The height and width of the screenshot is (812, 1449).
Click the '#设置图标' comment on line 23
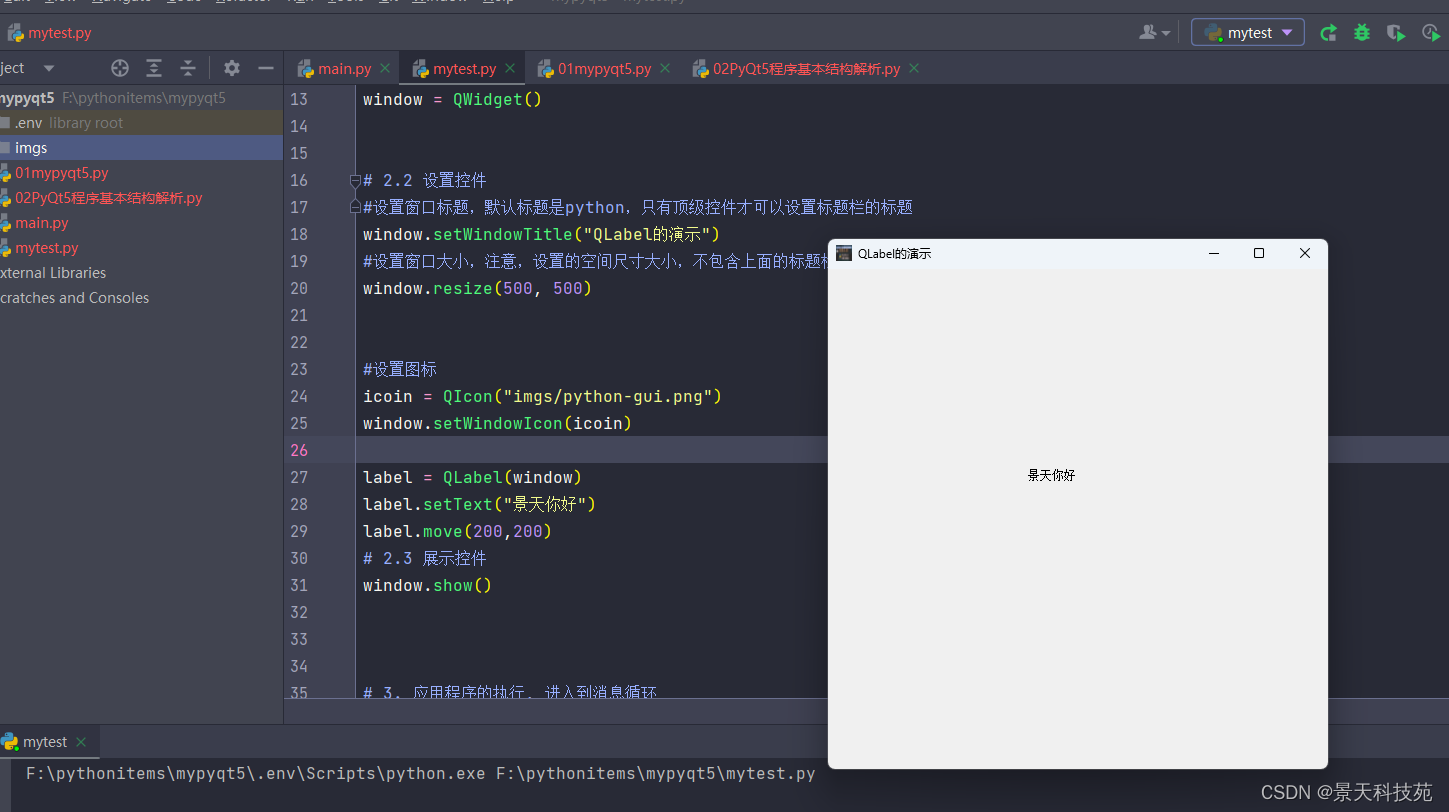coord(400,369)
